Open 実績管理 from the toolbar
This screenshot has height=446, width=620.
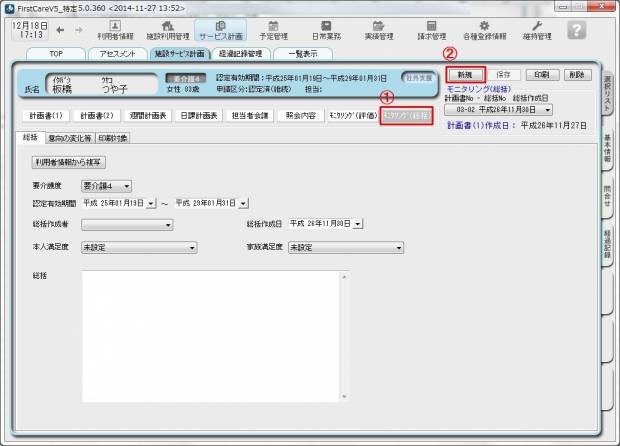tap(377, 30)
